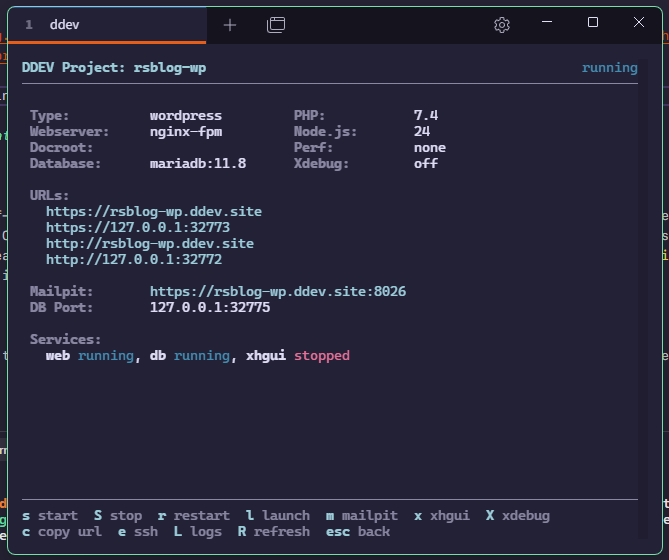Click the xdebug toggle shortcut
Viewport: 669px width, 560px height.
(x=518, y=516)
